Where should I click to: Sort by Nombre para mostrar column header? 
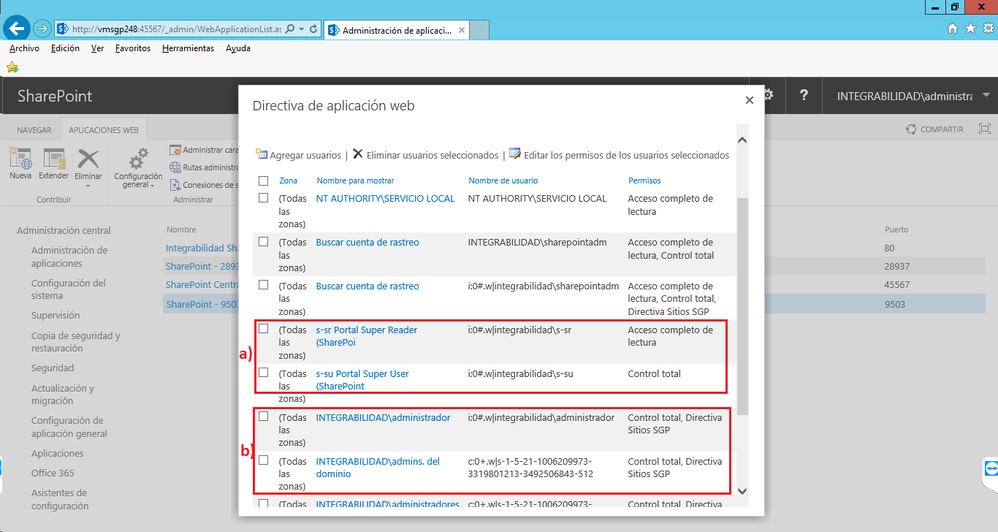click(x=355, y=181)
